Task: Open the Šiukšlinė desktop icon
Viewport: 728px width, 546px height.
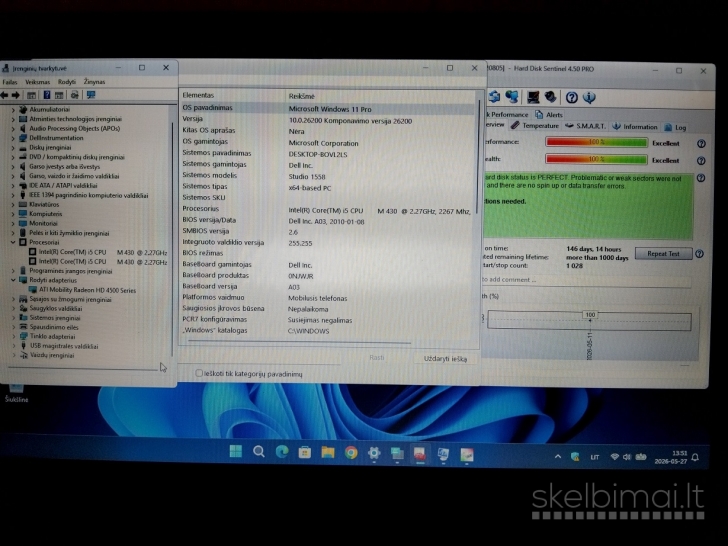Action: click(x=16, y=393)
